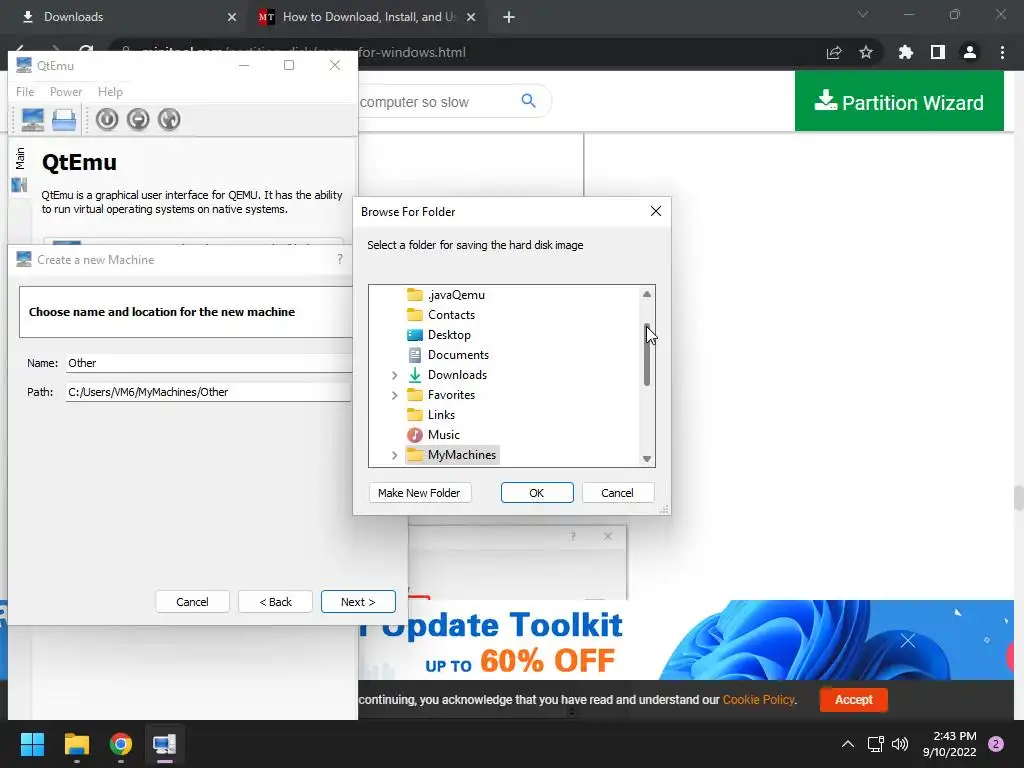Confirm folder selection with OK

537,493
